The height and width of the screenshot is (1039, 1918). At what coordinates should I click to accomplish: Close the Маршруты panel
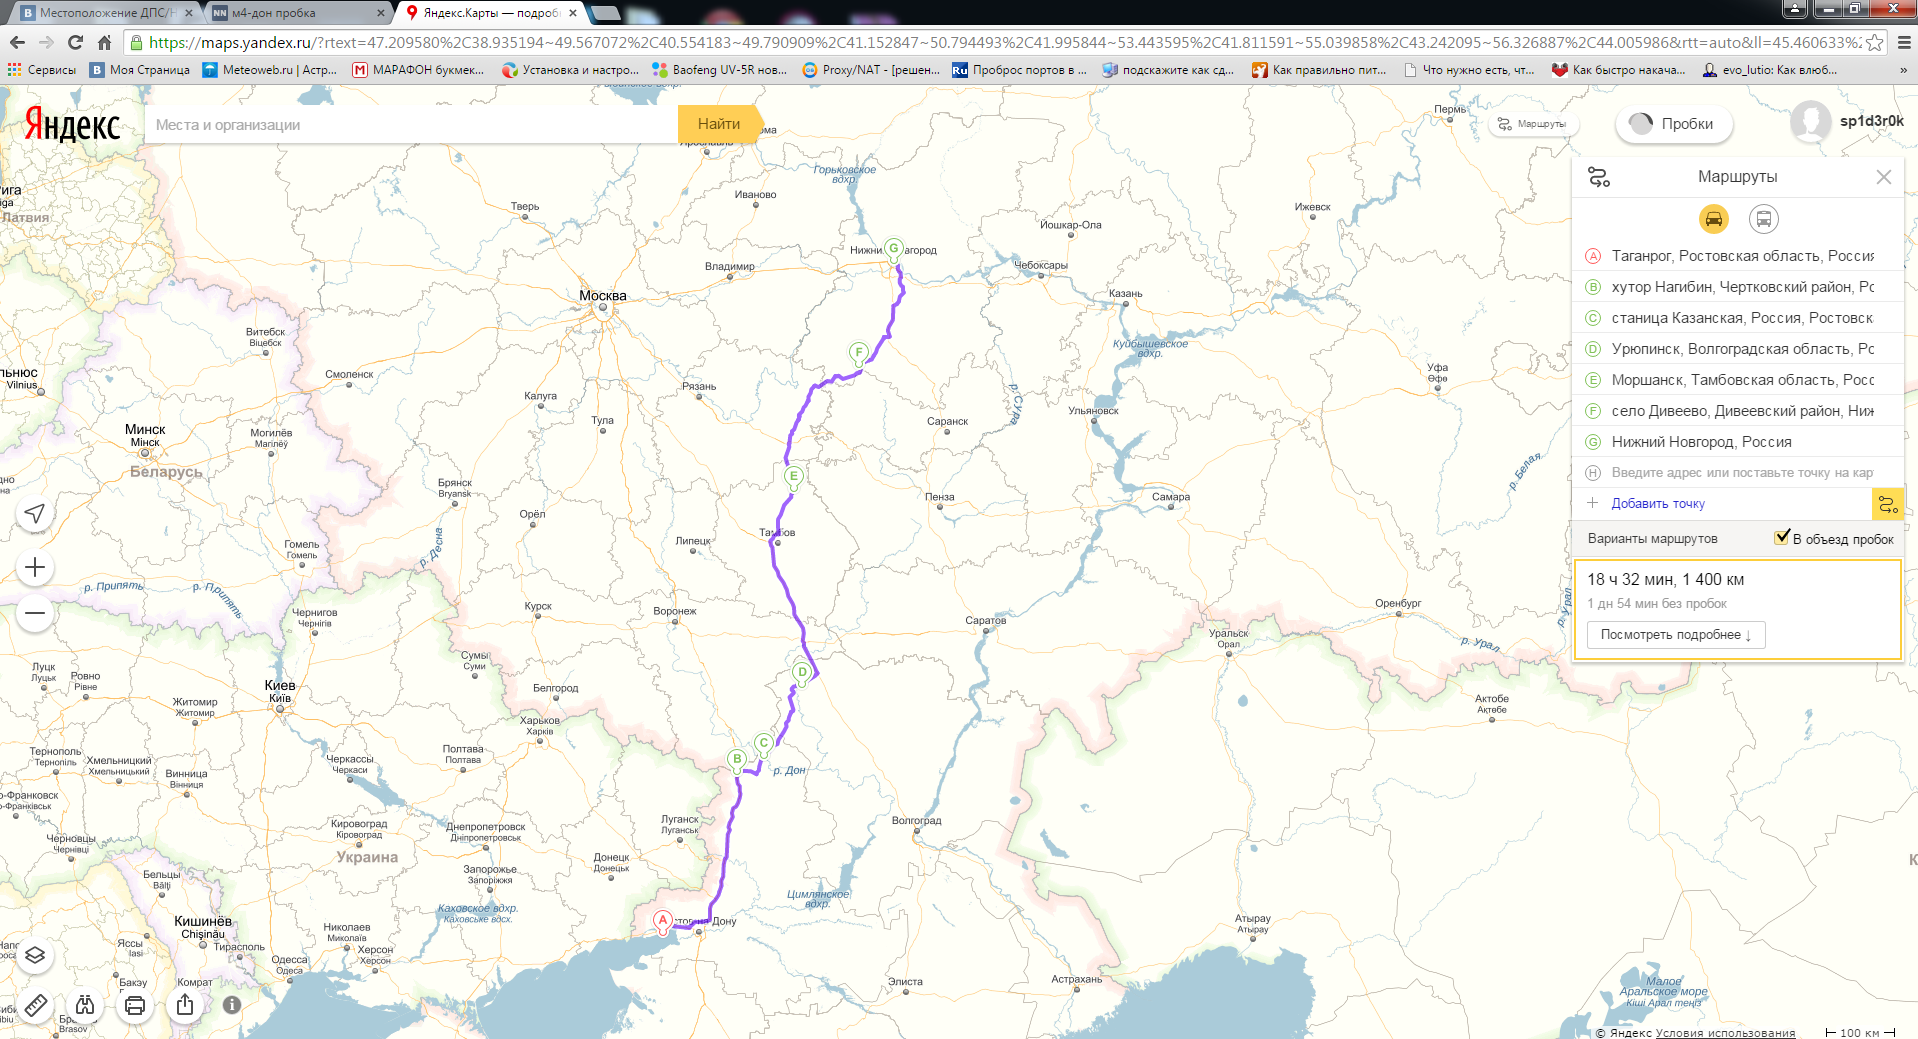pyautogui.click(x=1883, y=177)
